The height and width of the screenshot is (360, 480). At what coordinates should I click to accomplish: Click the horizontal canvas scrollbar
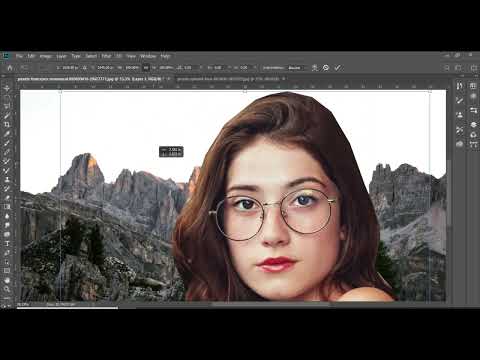(x=270, y=304)
